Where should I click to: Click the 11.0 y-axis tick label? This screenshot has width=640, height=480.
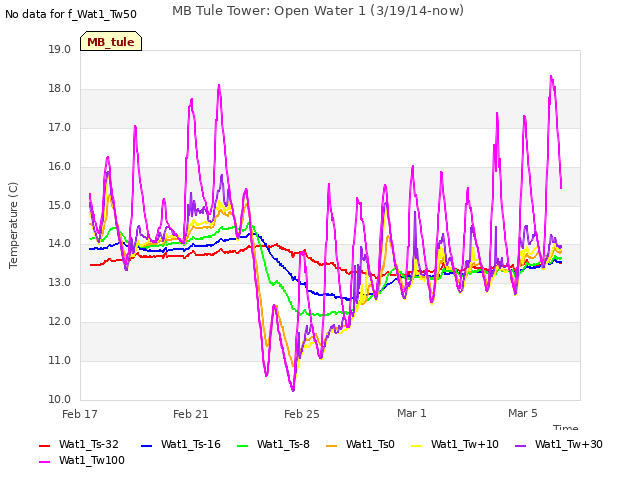click(60, 361)
